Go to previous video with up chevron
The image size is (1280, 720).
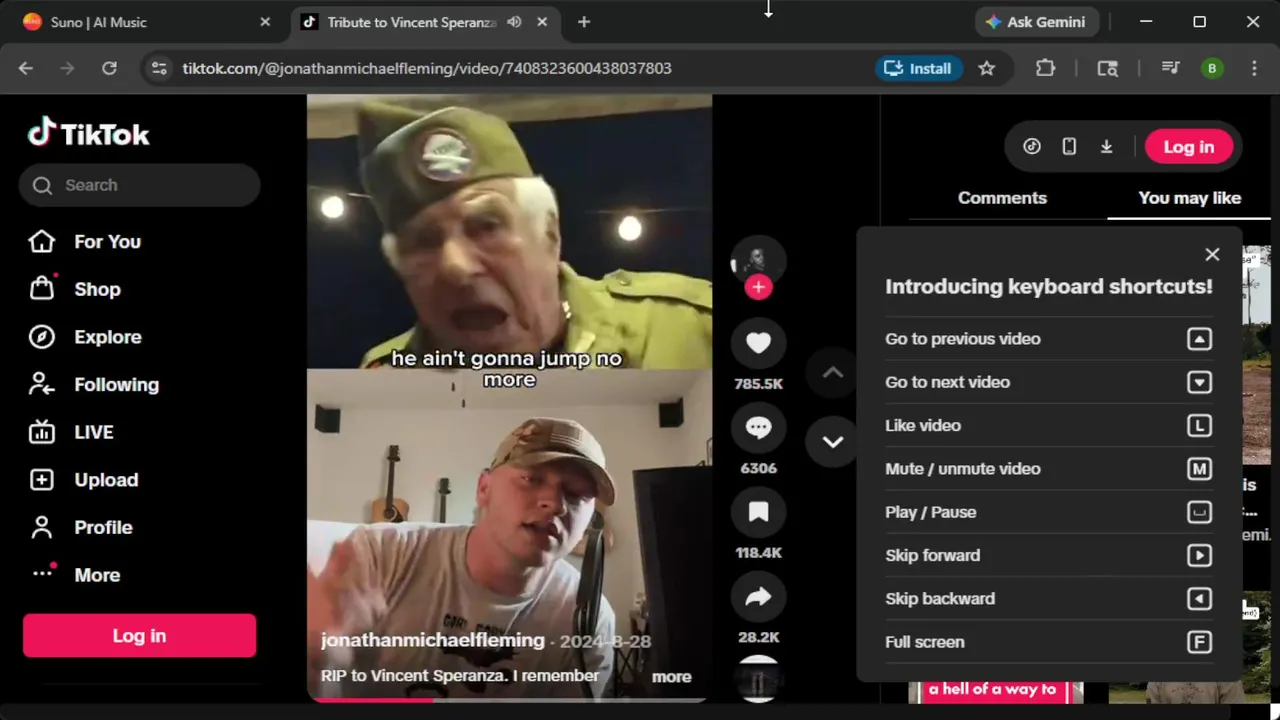click(x=832, y=373)
